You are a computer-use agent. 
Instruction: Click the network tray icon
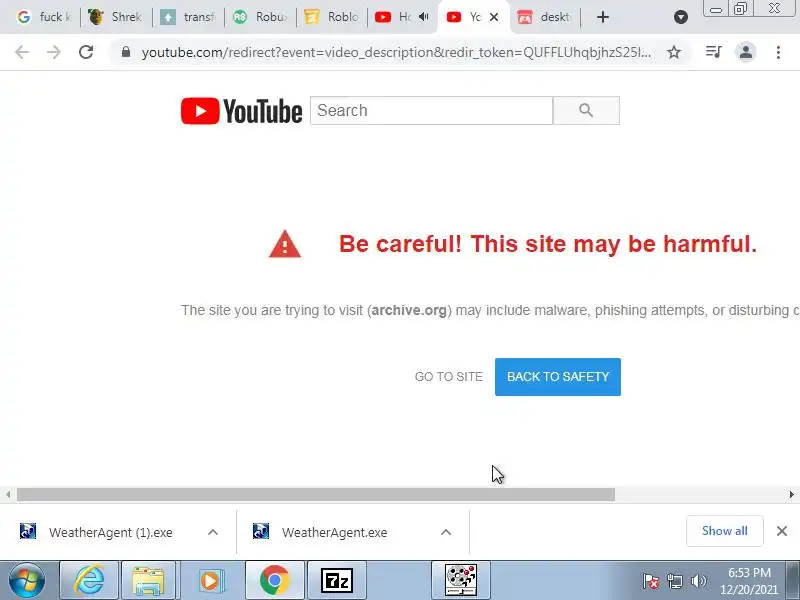pos(674,581)
